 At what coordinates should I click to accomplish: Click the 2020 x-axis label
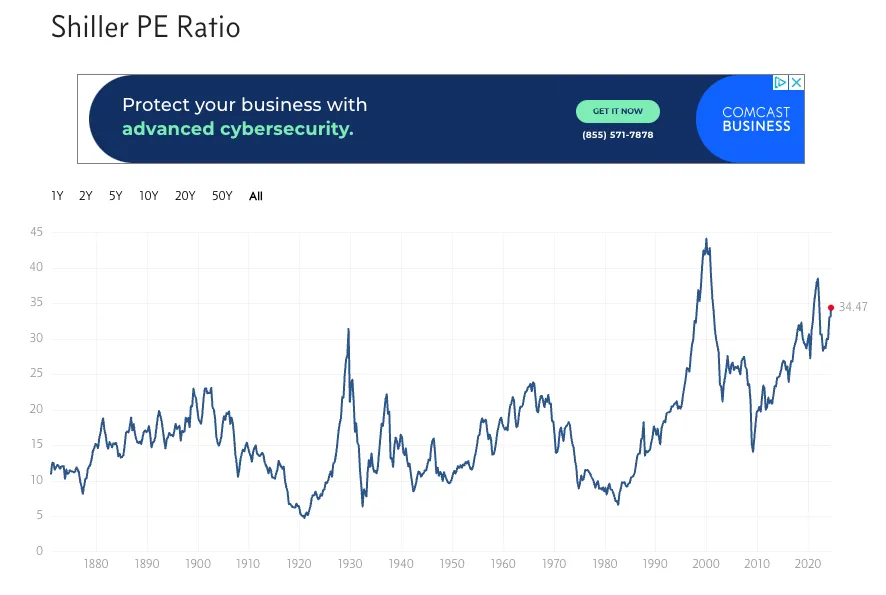[x=807, y=563]
